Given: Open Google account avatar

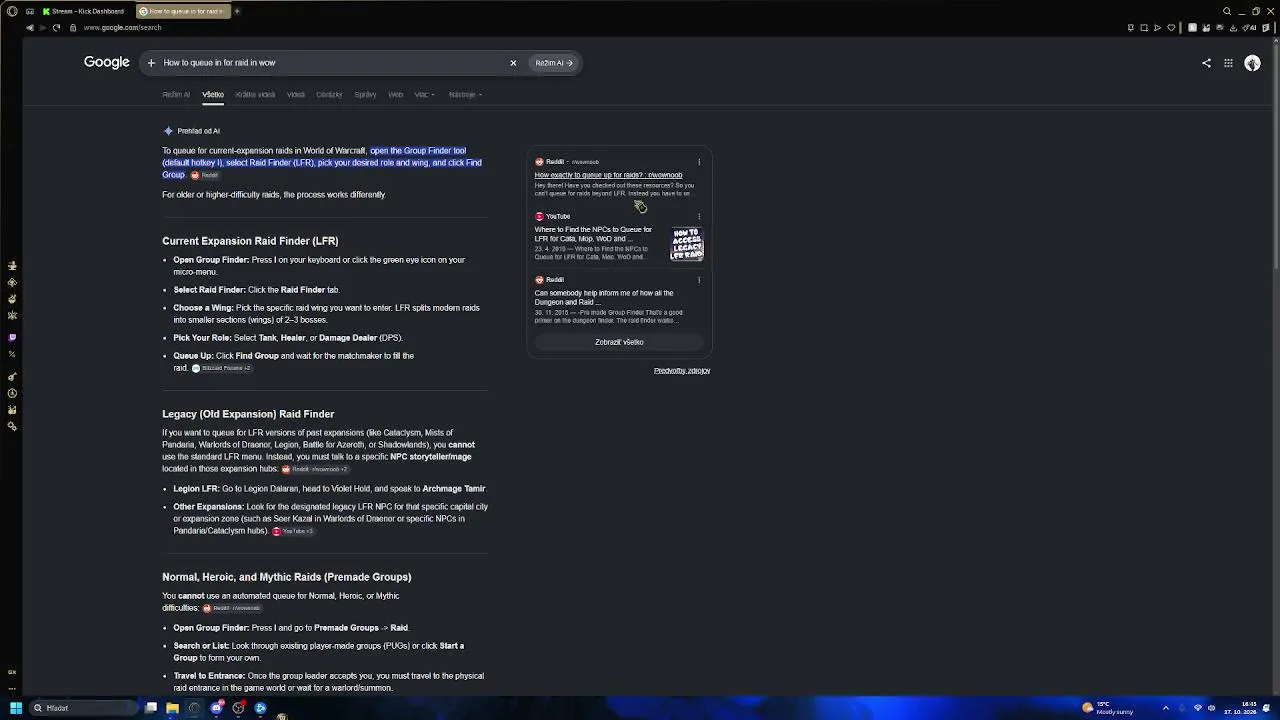Looking at the screenshot, I should coord(1252,63).
